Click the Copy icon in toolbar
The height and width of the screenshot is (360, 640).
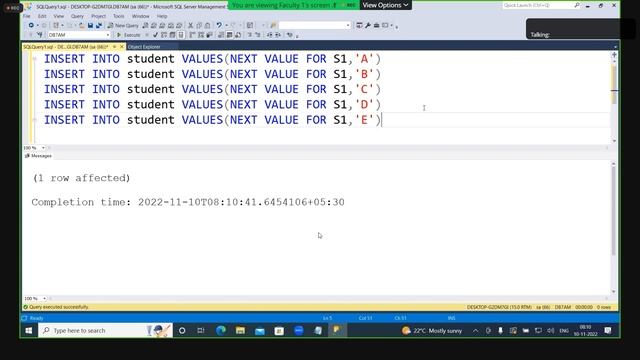199,25
